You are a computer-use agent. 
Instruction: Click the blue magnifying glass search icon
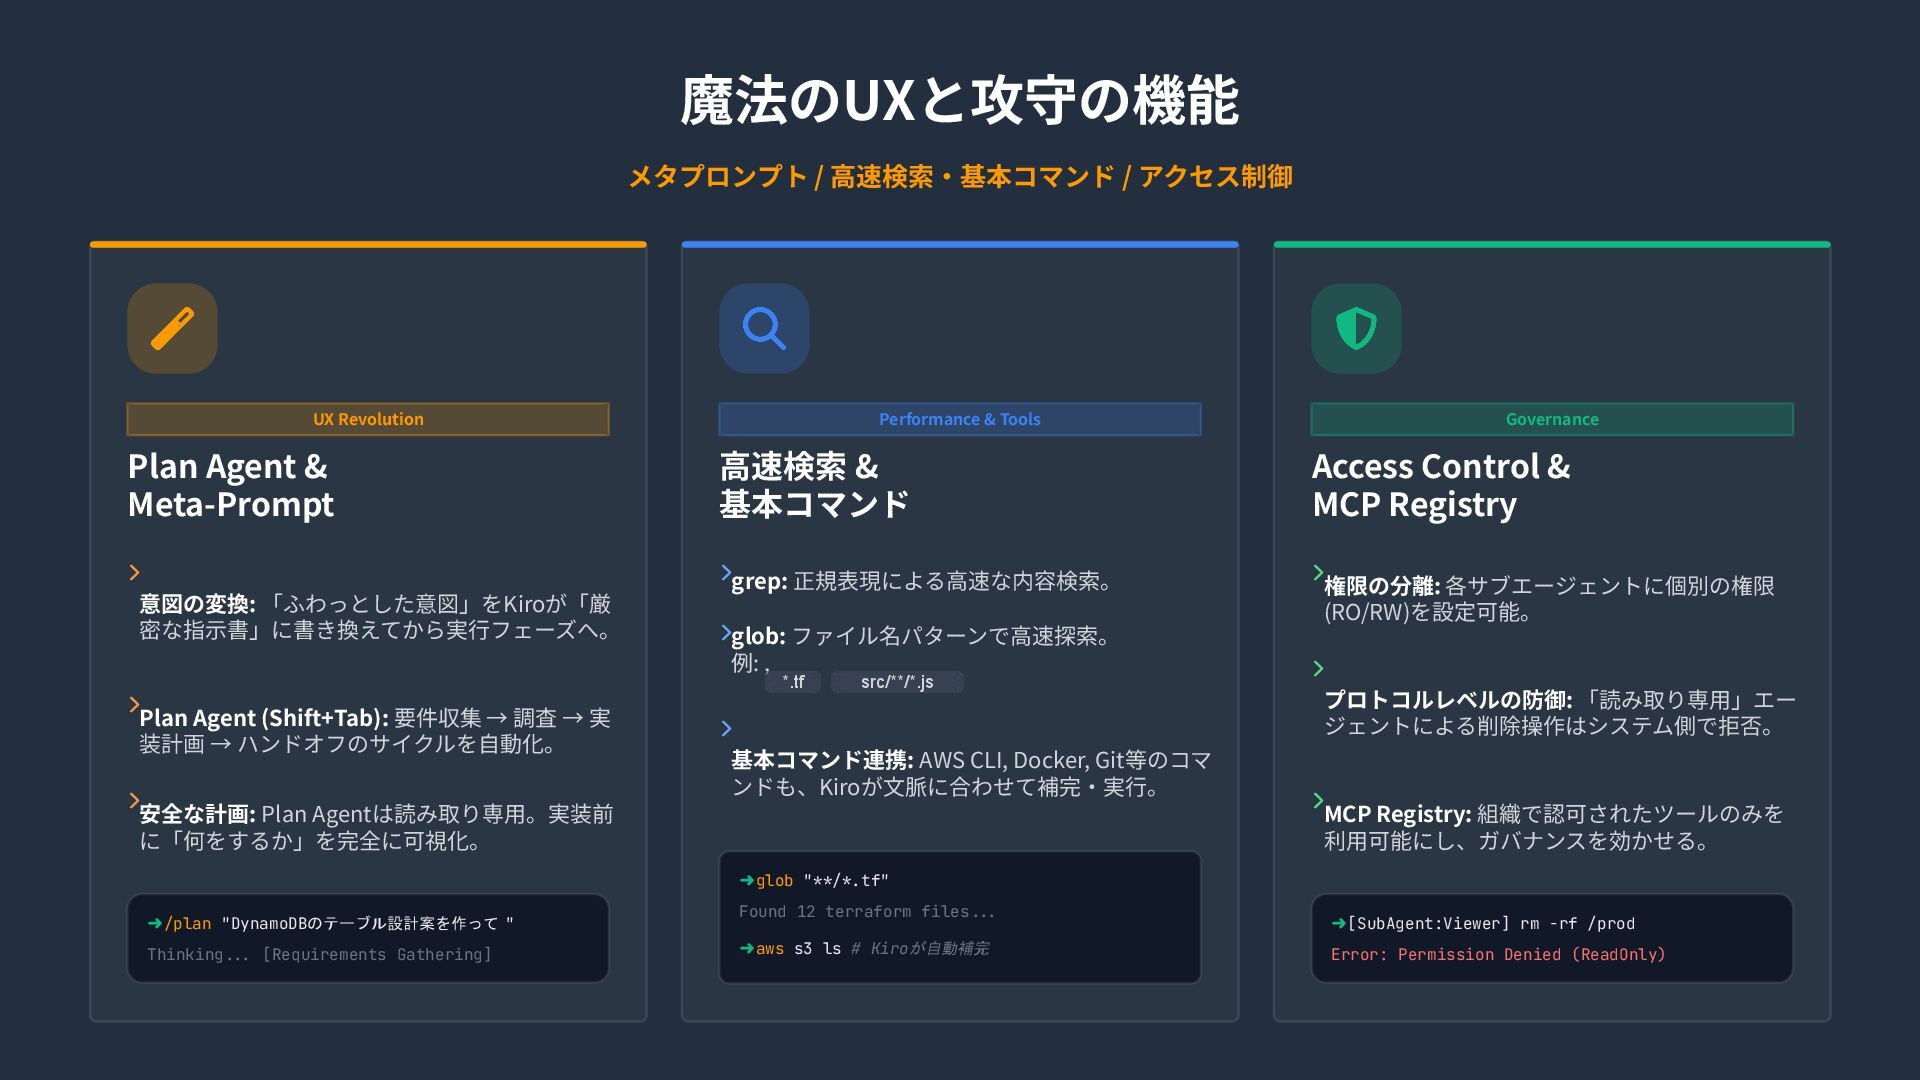pos(764,328)
